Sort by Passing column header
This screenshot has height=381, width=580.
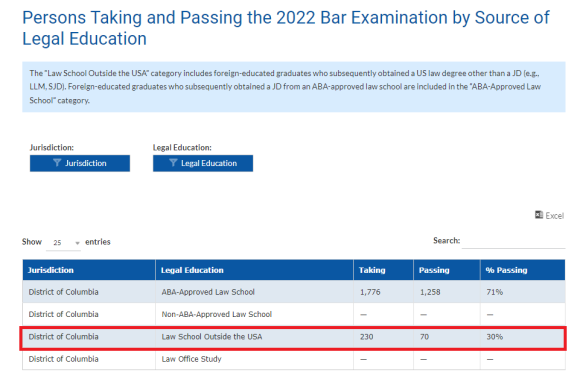point(447,270)
